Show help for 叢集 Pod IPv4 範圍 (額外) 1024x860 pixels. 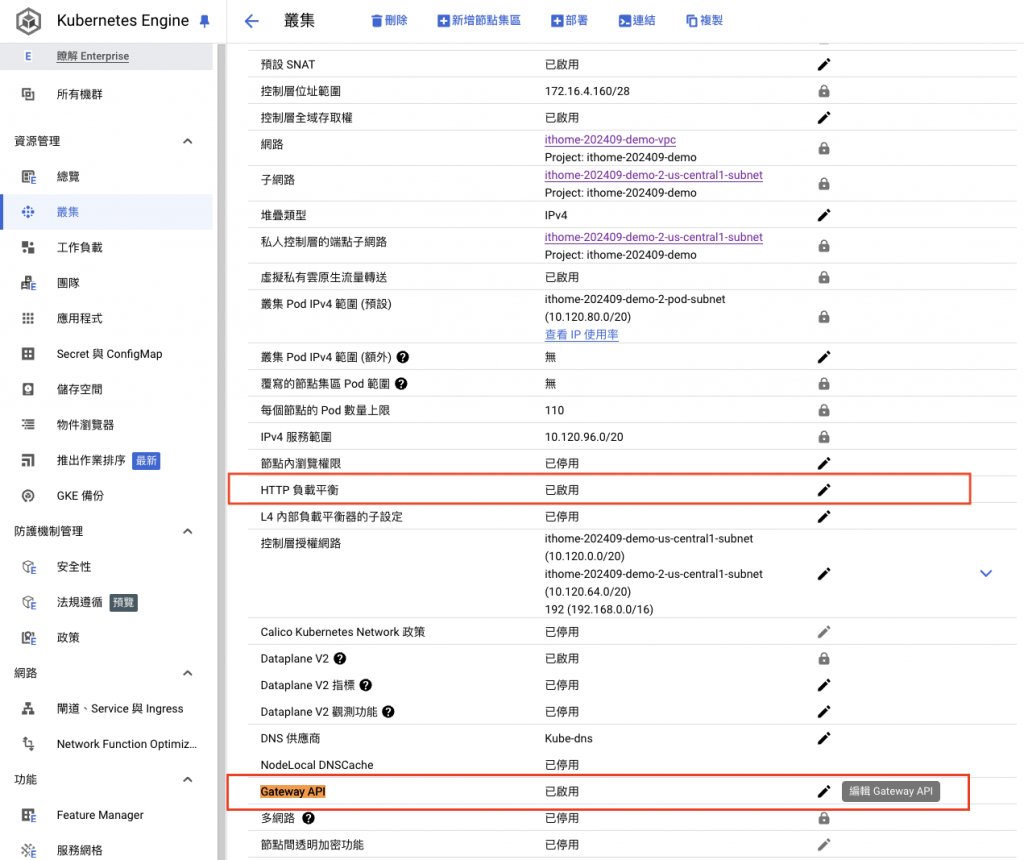pos(403,357)
